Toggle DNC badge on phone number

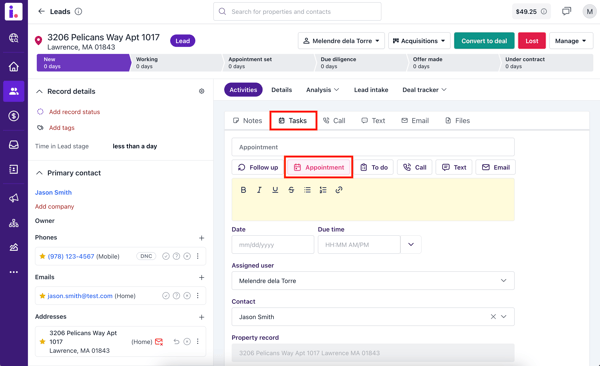(146, 256)
